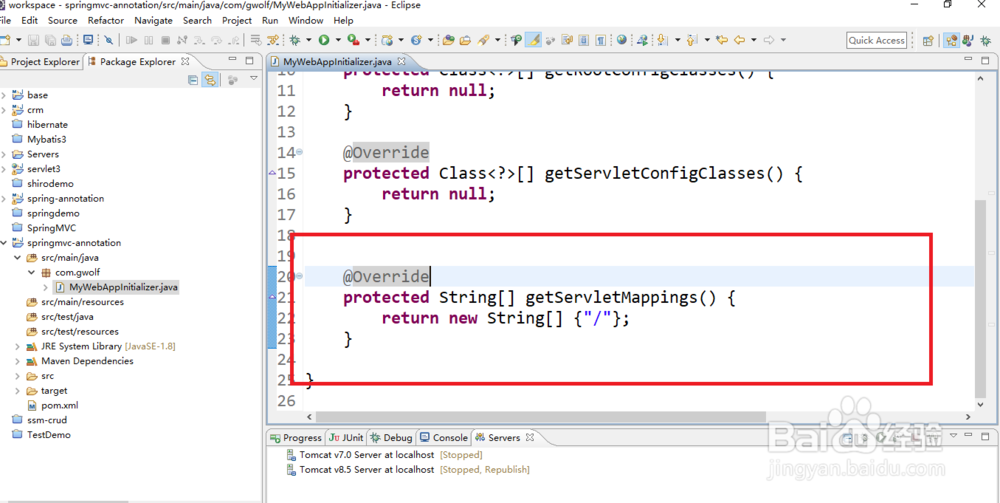Click the Next Annotation arrow icon
The width and height of the screenshot is (1000, 503).
[x=661, y=40]
